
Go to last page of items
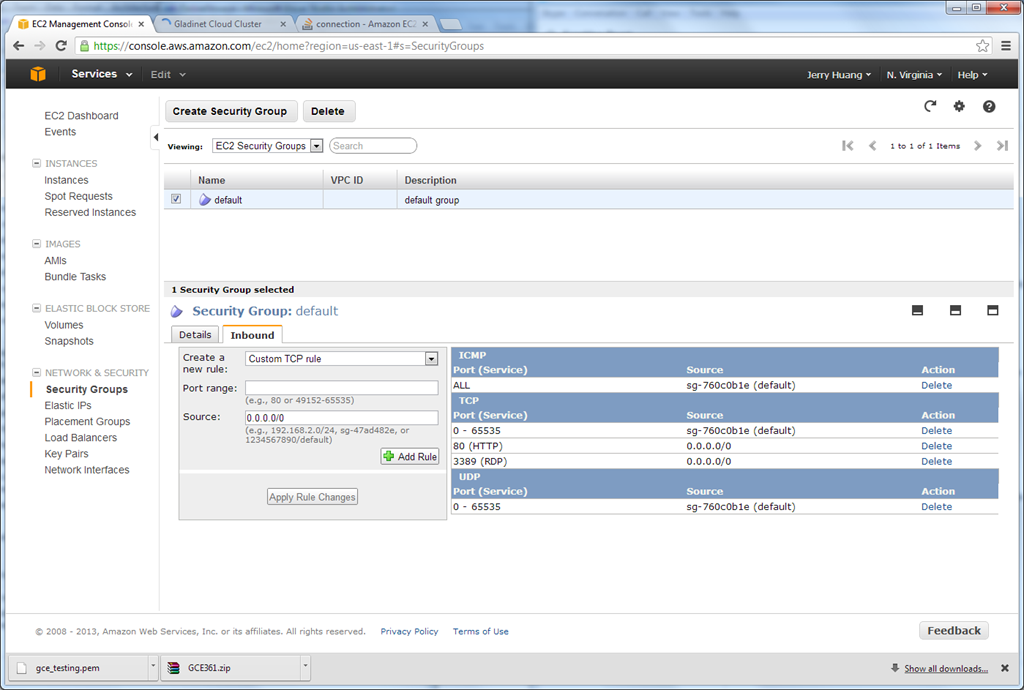(1002, 146)
